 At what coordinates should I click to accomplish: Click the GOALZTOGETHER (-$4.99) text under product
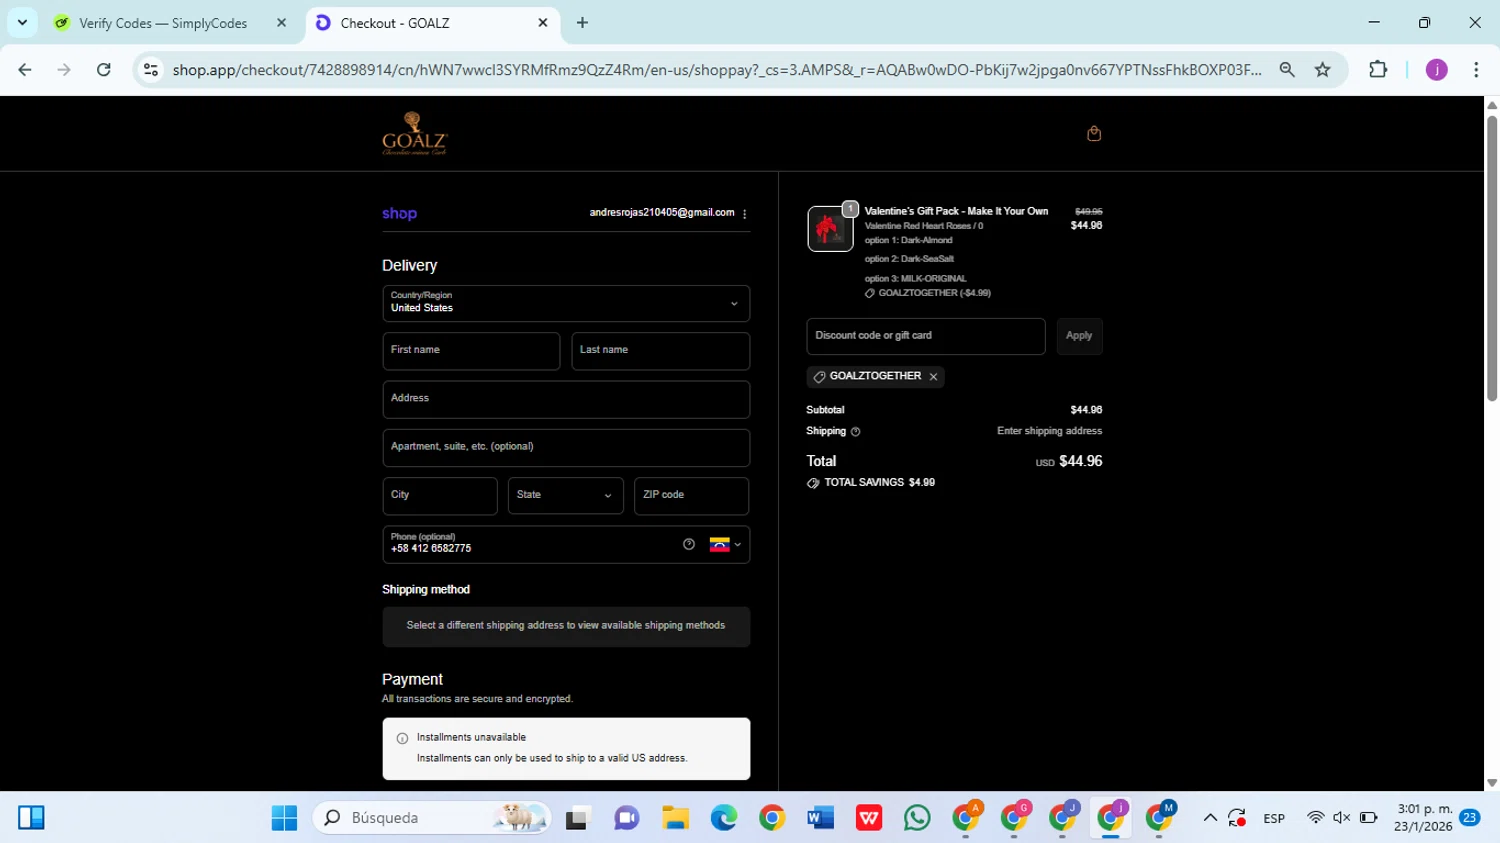(x=934, y=293)
